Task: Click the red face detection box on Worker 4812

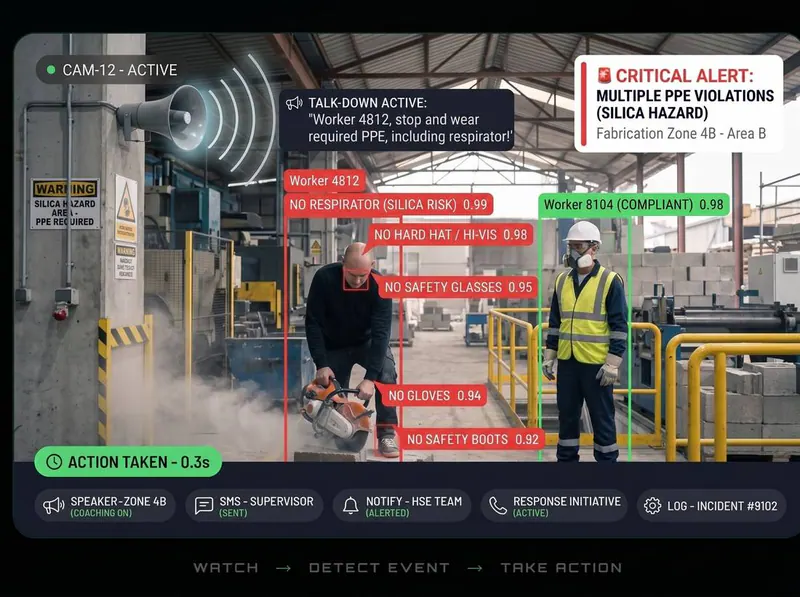Action: pos(356,279)
